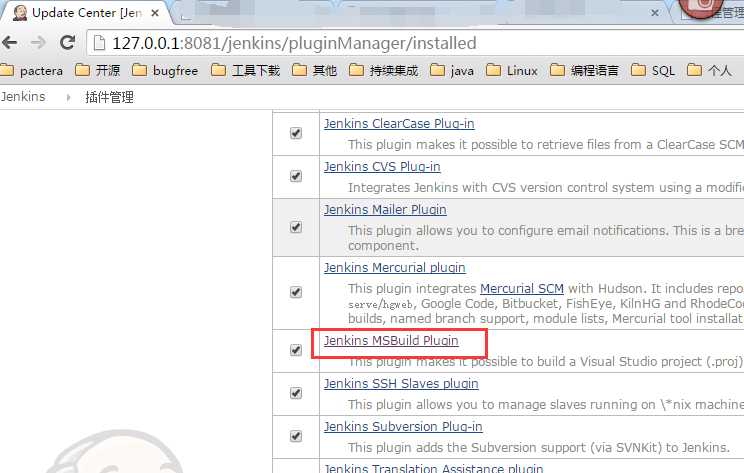This screenshot has height=473, width=744.
Task: Click the Jenkins favicon on the tab
Action: click(20, 13)
